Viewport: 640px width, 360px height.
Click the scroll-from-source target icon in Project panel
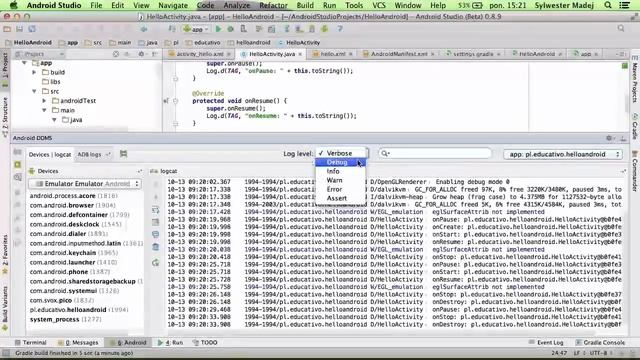click(116, 54)
